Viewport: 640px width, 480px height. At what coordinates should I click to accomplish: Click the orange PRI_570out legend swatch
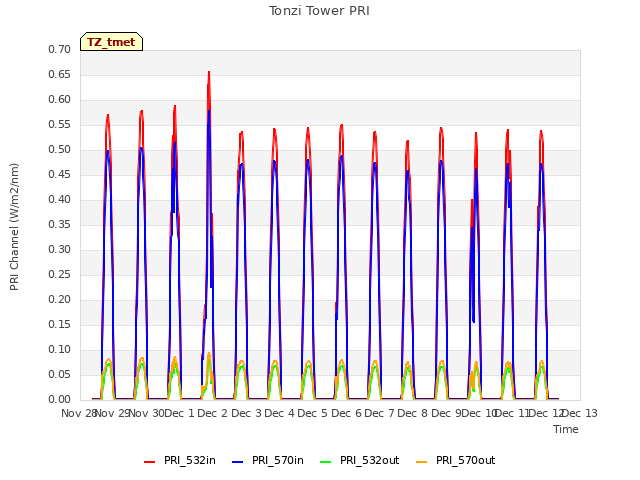(422, 461)
